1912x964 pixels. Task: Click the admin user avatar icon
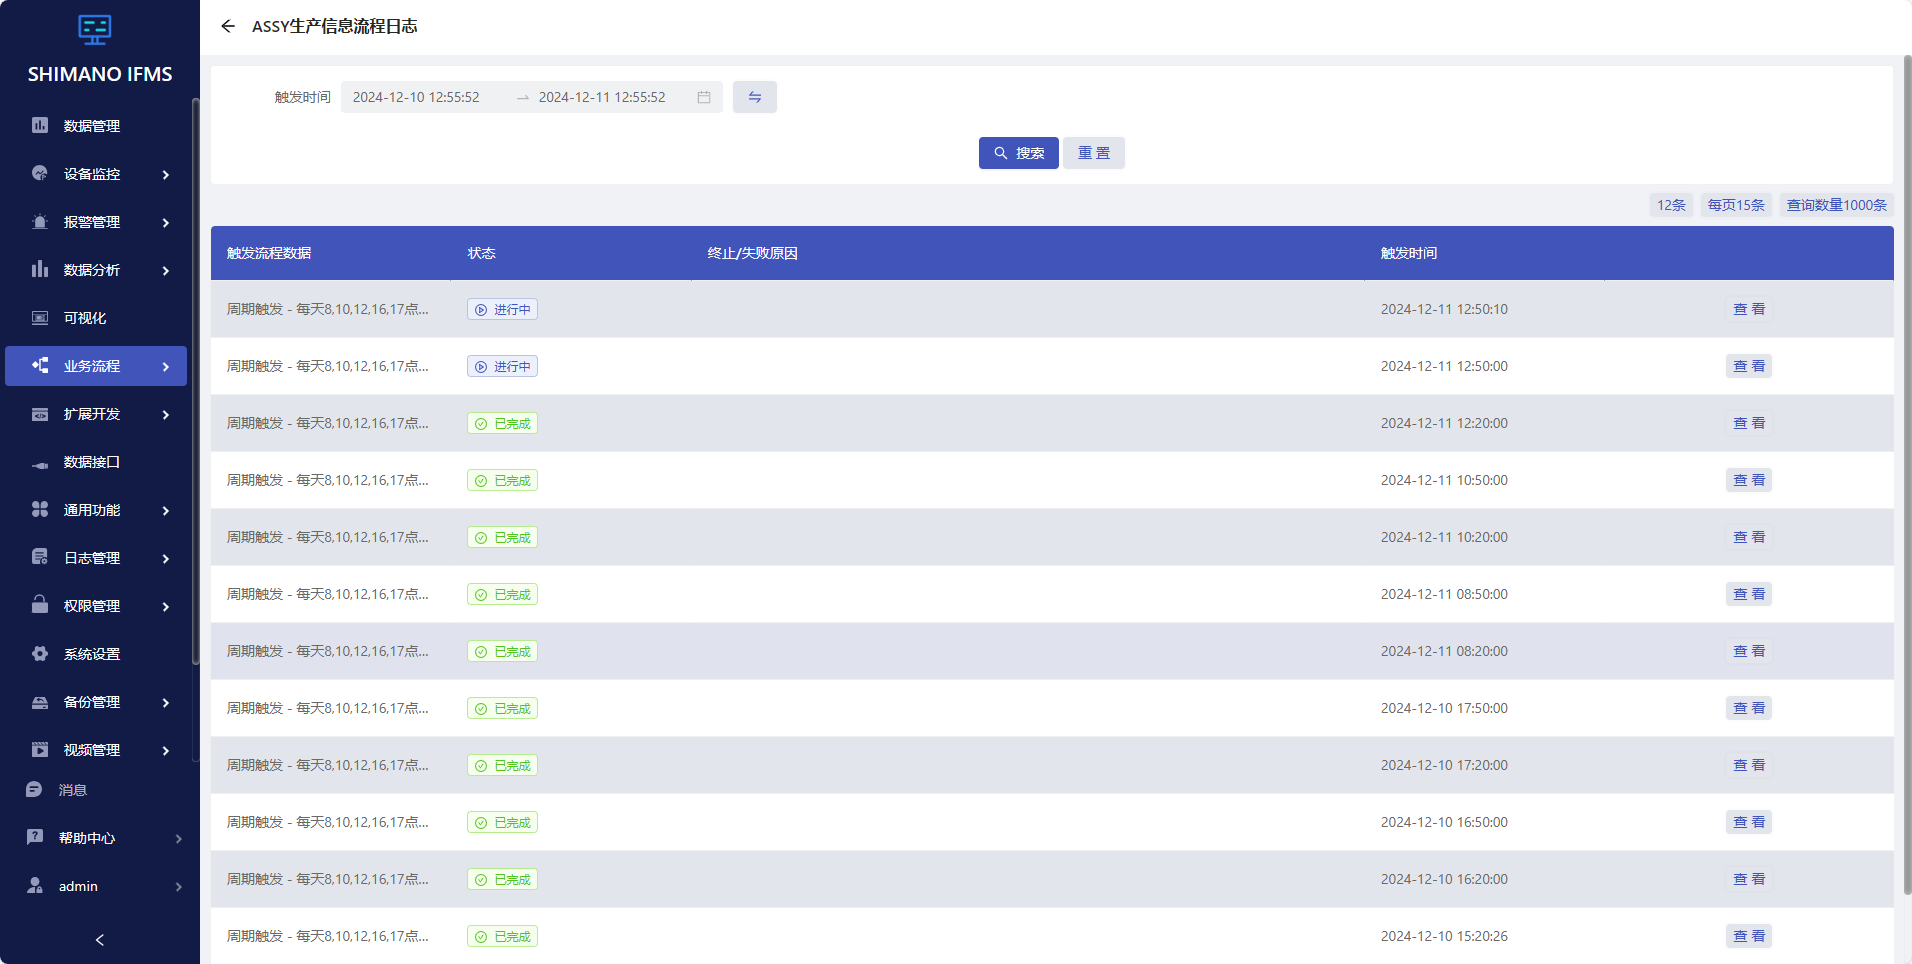(x=35, y=885)
